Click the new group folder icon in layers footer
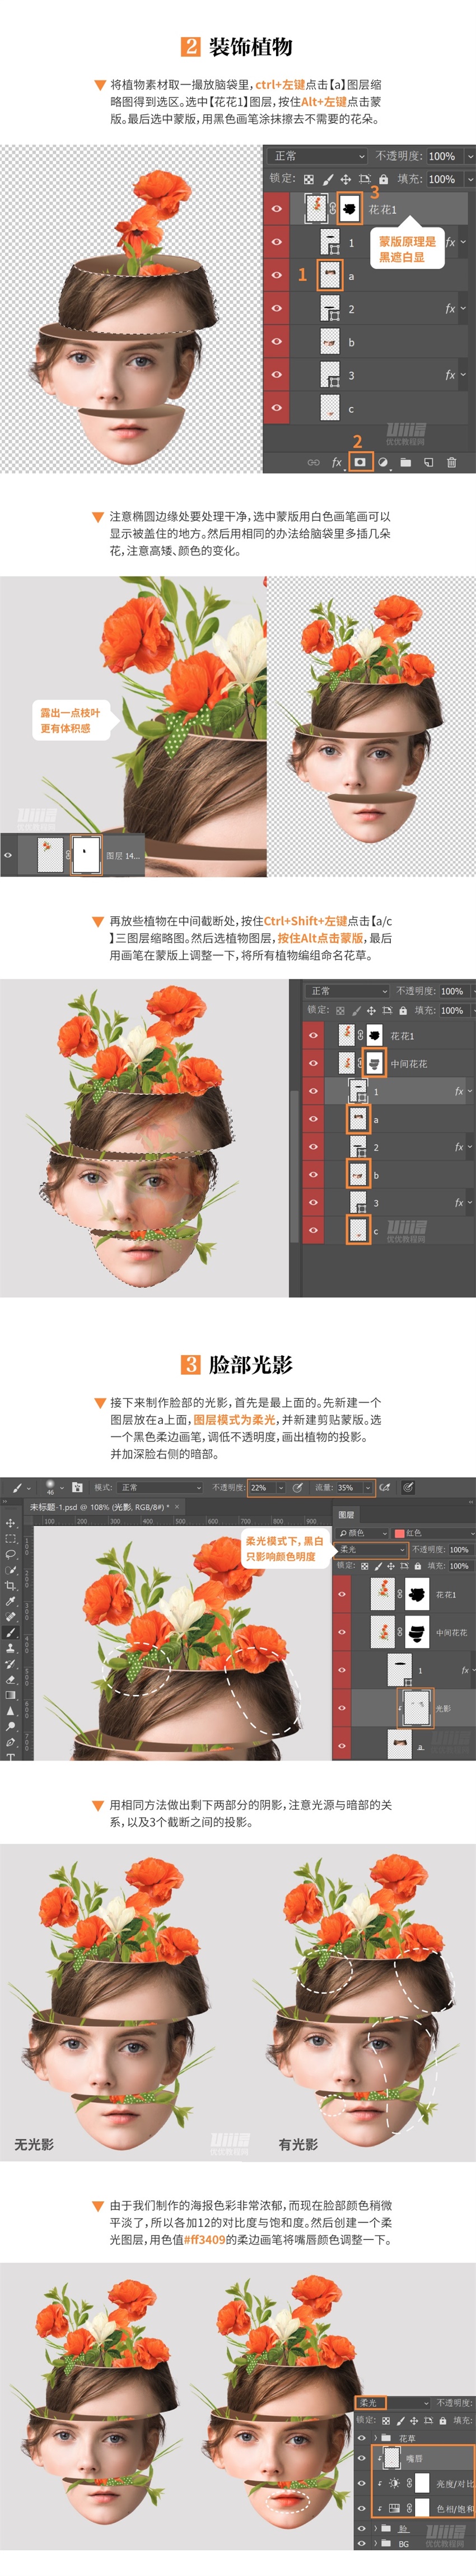The image size is (476, 2576). click(x=405, y=463)
